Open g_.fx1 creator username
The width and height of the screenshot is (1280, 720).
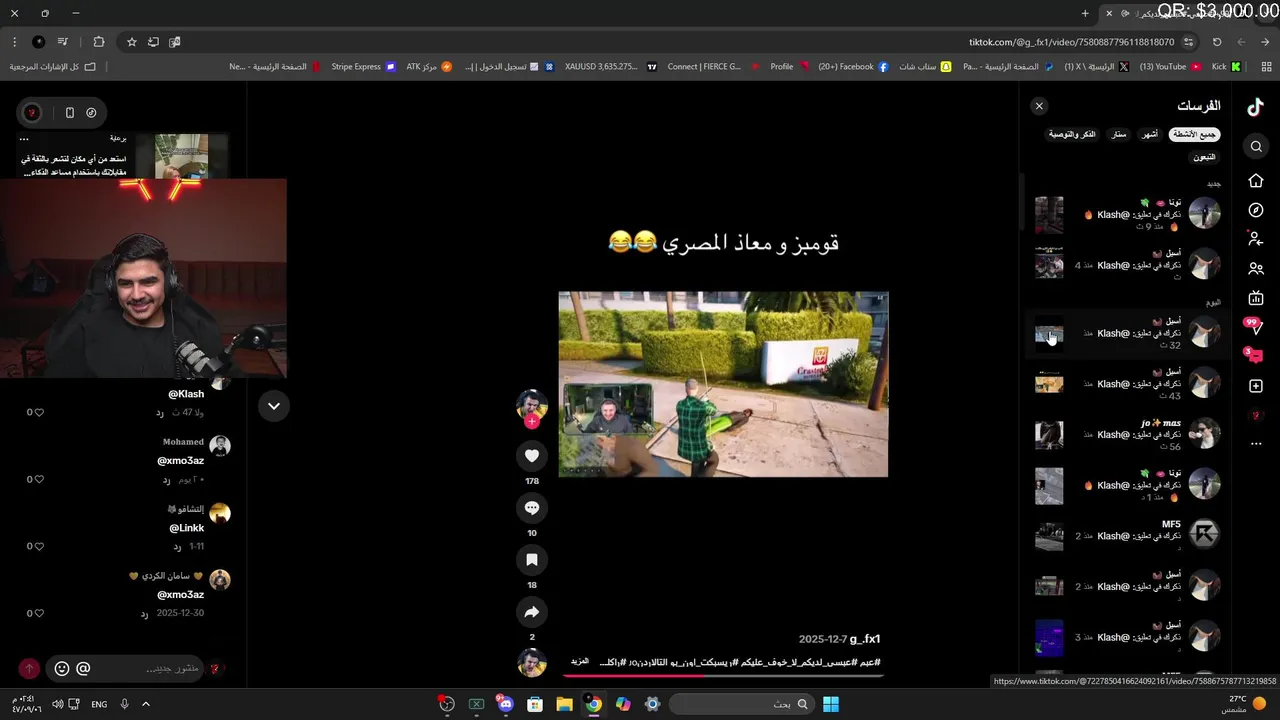pos(864,639)
